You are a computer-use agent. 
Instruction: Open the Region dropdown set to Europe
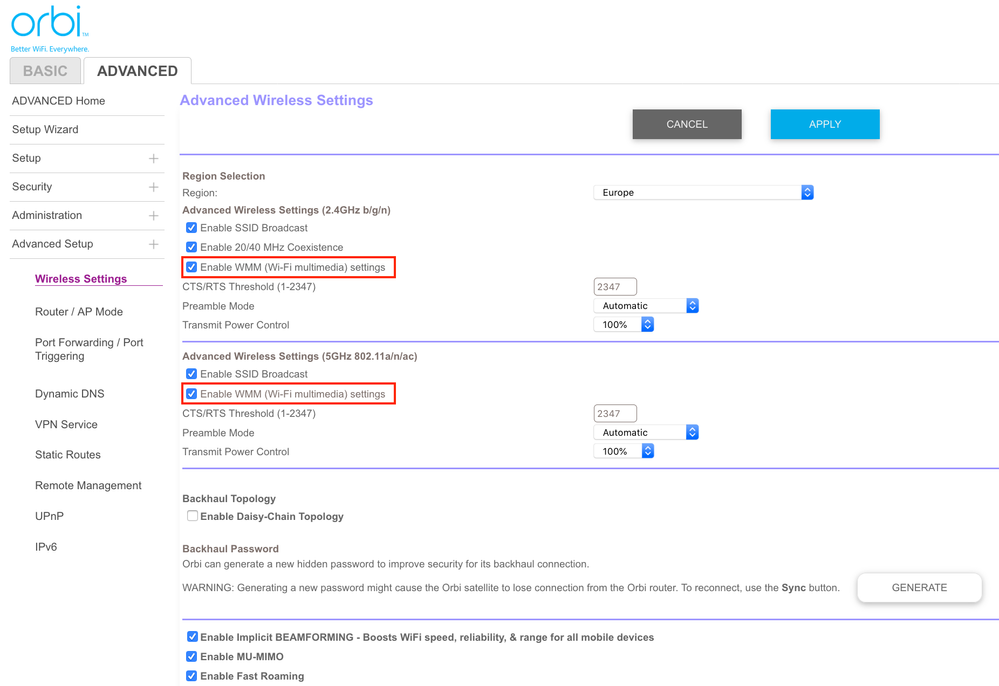tap(703, 193)
